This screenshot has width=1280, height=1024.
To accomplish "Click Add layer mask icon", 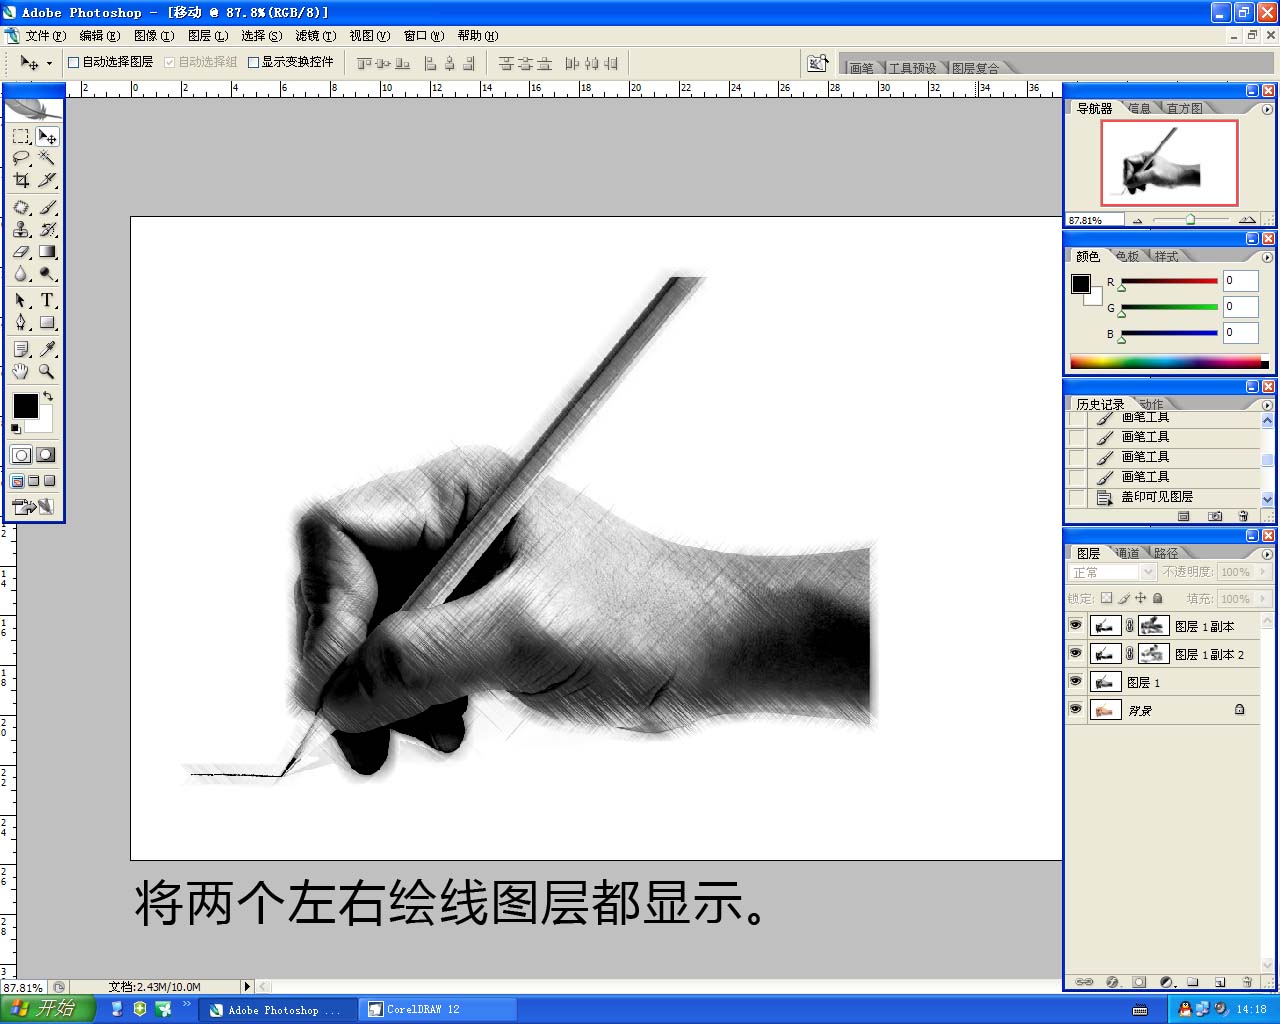I will [x=1139, y=982].
